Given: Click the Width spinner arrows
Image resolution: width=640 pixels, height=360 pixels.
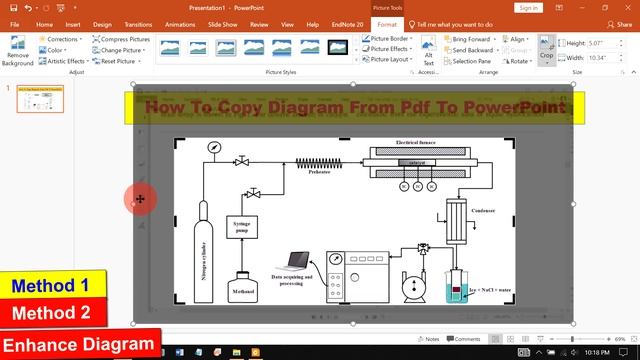Looking at the screenshot, I should [x=621, y=58].
